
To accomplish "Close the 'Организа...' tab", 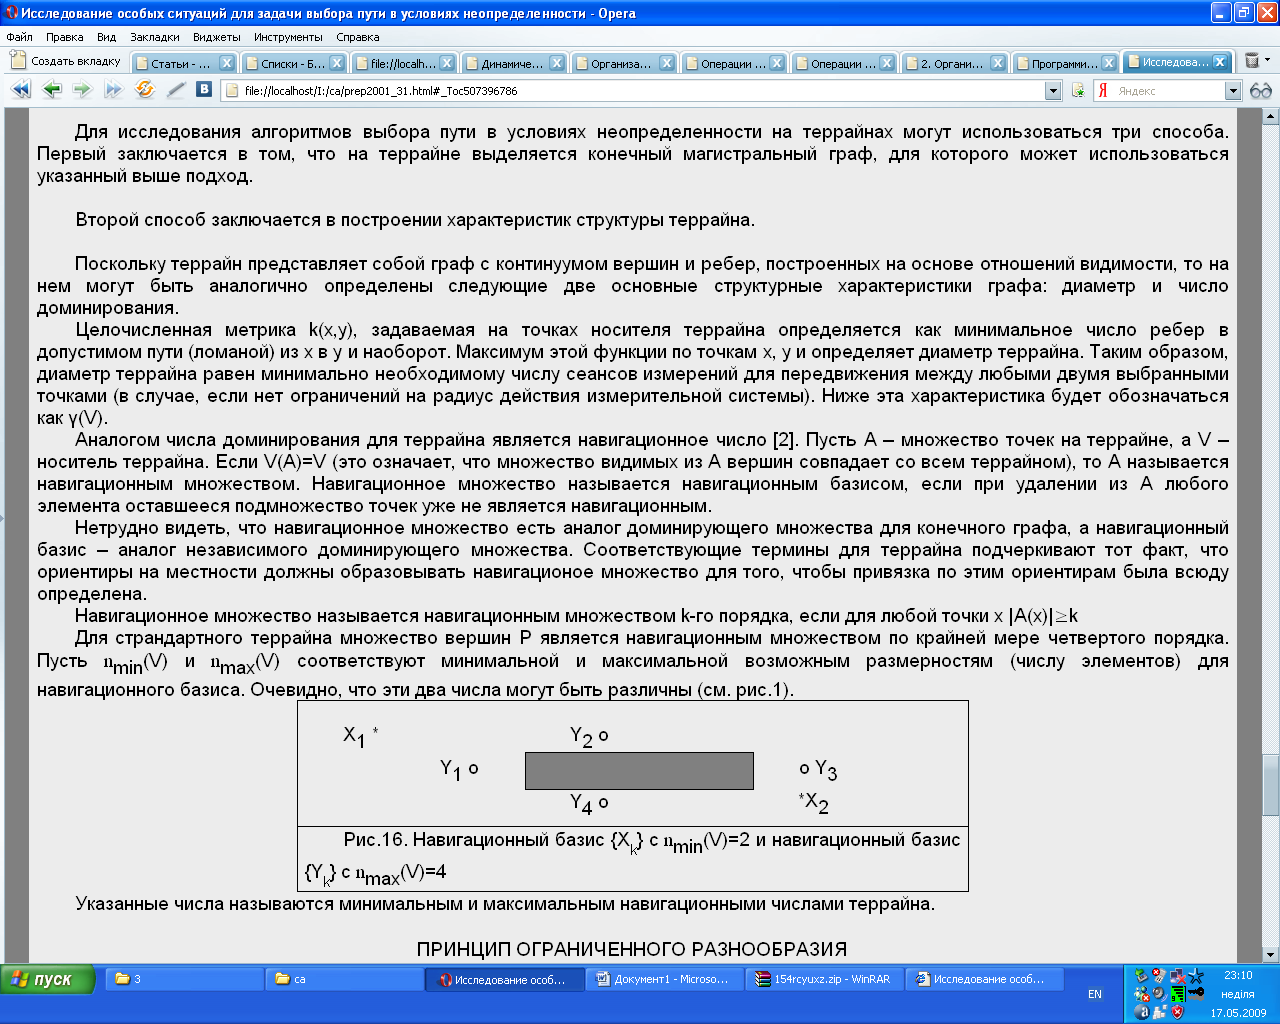I will point(667,63).
